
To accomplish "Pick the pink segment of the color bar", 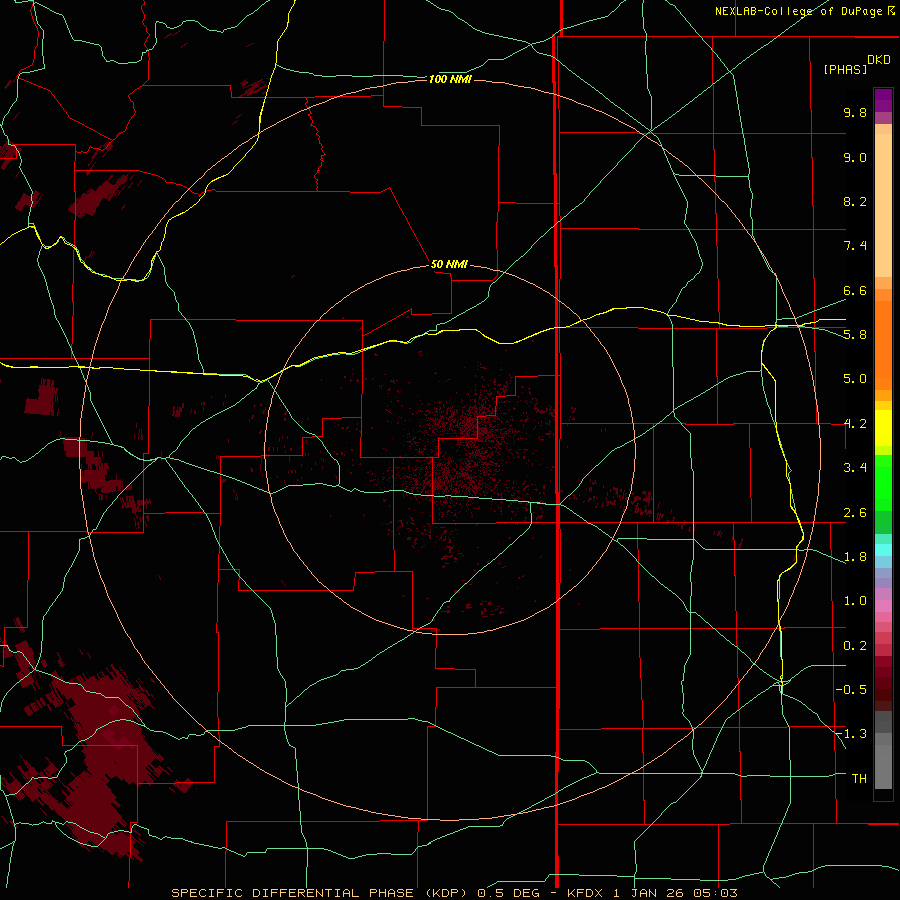I will point(883,606).
